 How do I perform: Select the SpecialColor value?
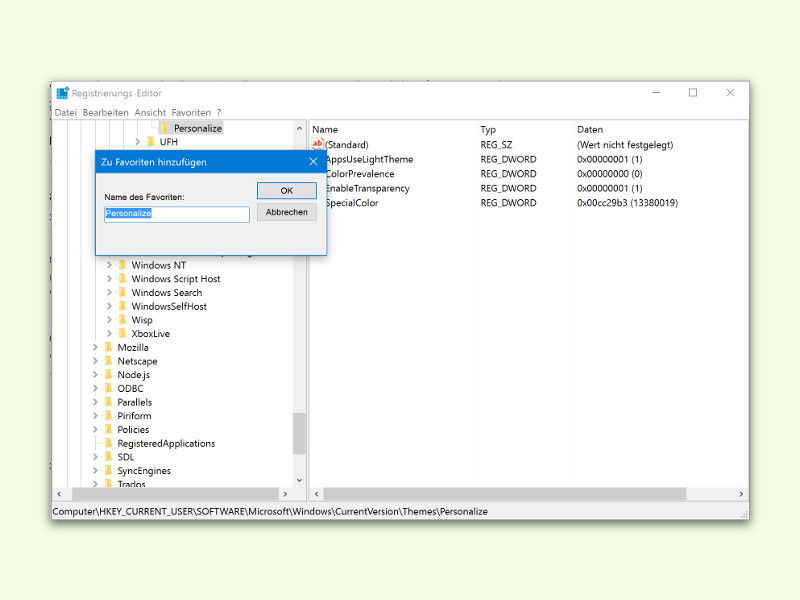352,203
